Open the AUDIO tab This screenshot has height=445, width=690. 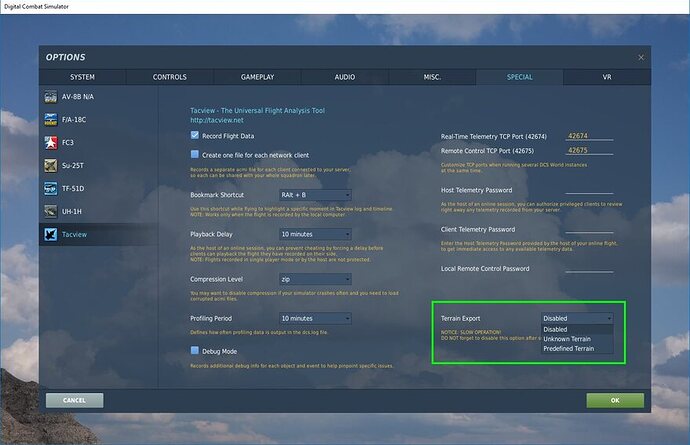pyautogui.click(x=345, y=77)
